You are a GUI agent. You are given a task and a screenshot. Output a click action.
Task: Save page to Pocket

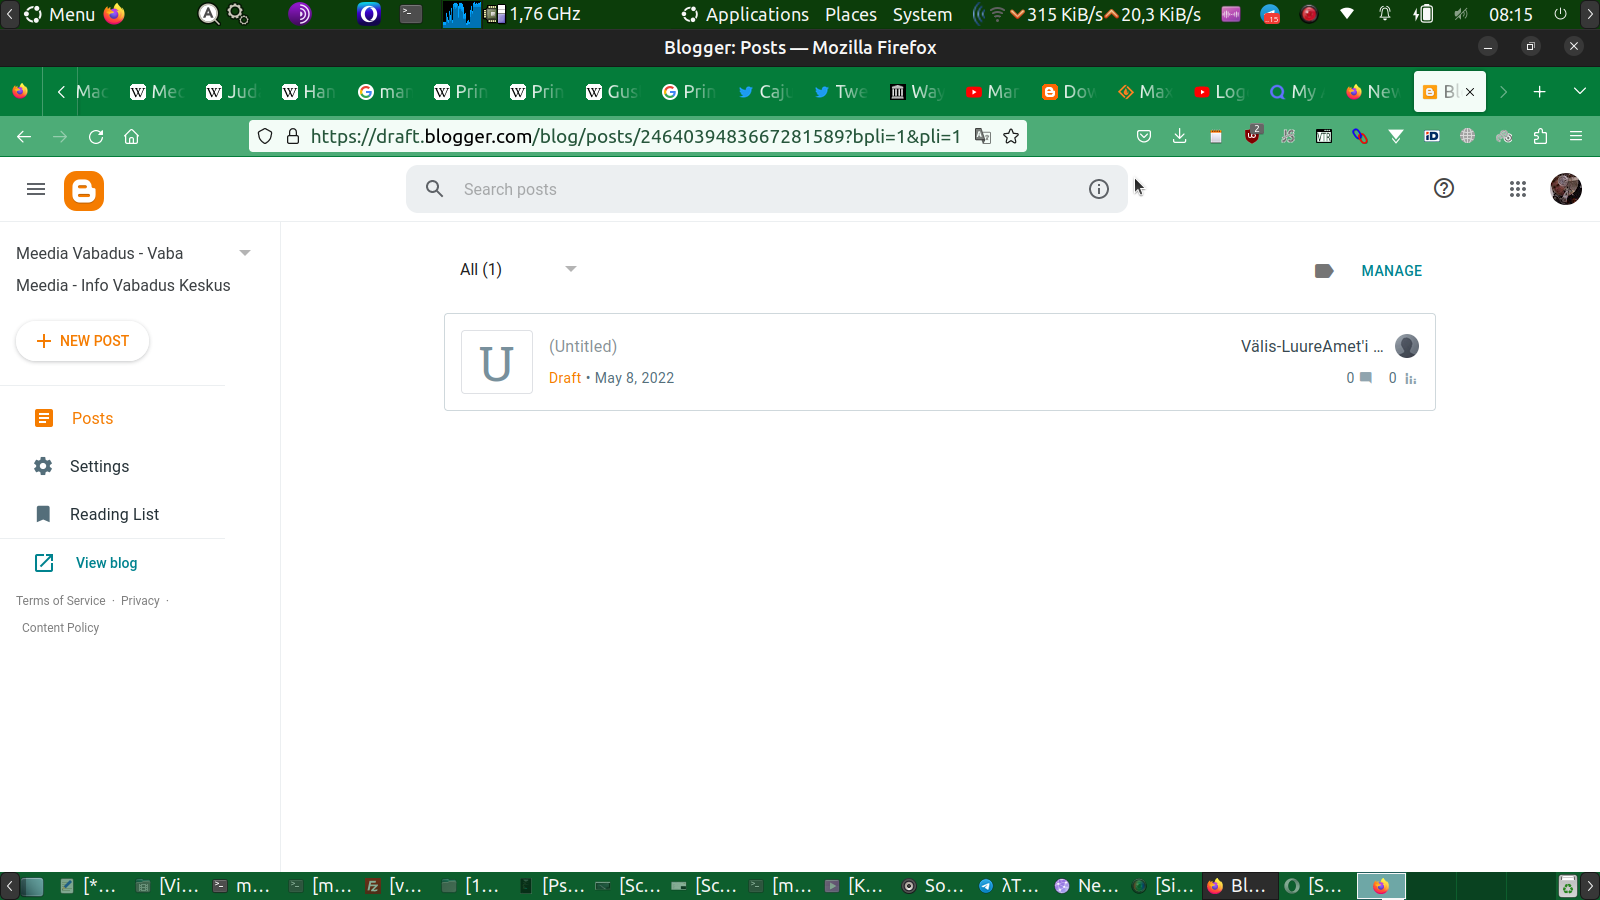pos(1144,136)
